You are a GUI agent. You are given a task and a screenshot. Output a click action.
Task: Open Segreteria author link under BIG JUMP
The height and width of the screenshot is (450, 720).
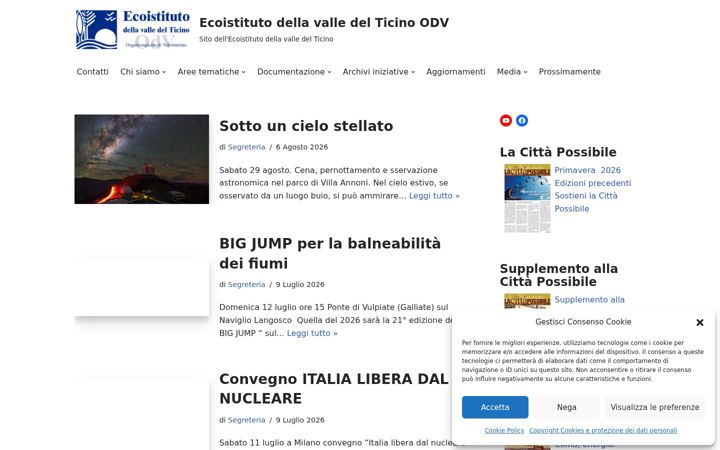[247, 284]
